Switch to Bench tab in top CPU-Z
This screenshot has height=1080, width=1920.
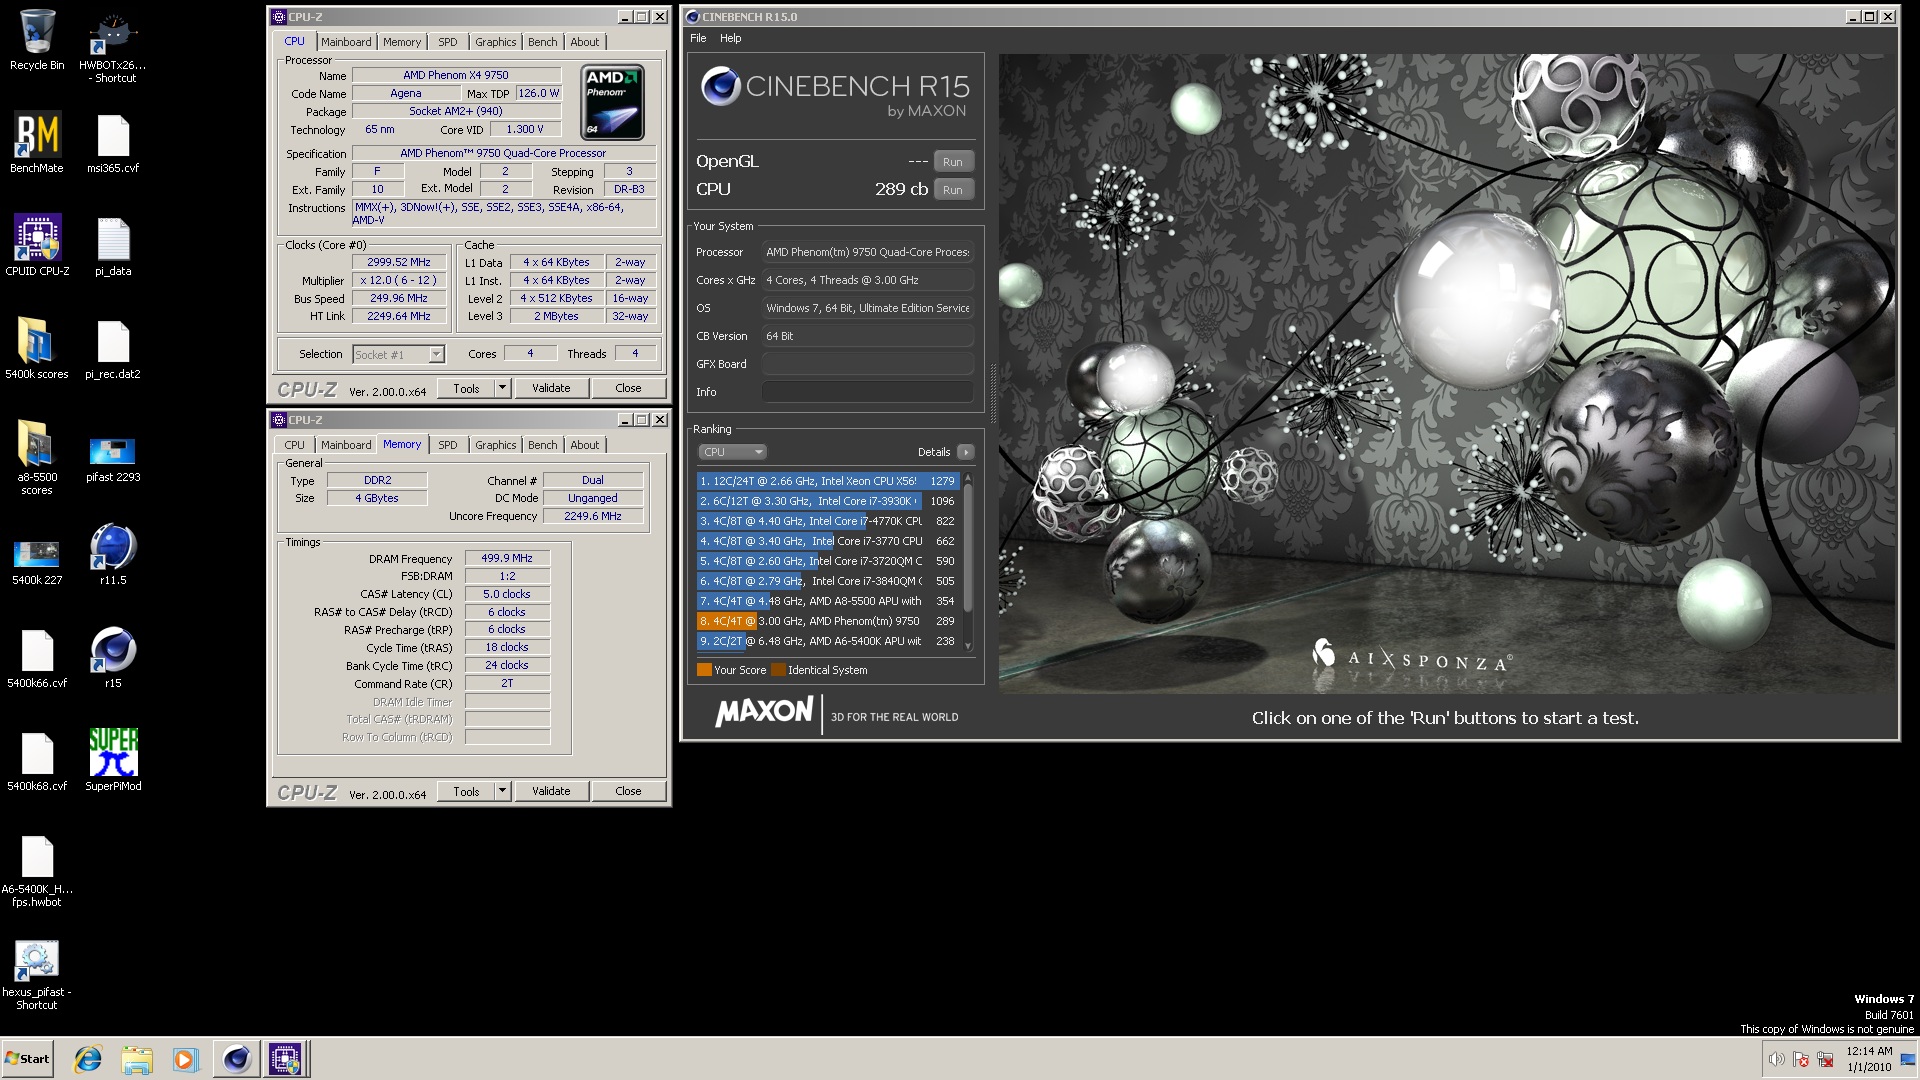tap(543, 42)
